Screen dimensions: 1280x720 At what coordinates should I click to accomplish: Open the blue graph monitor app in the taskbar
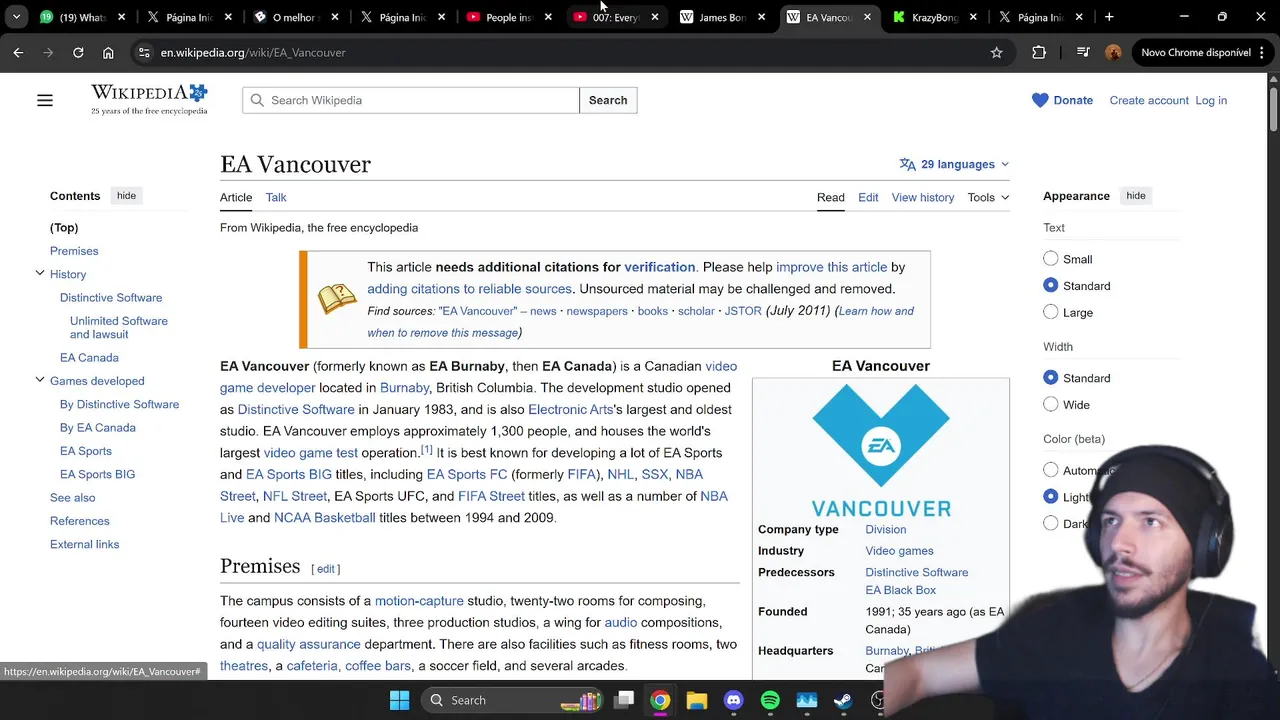click(x=806, y=700)
